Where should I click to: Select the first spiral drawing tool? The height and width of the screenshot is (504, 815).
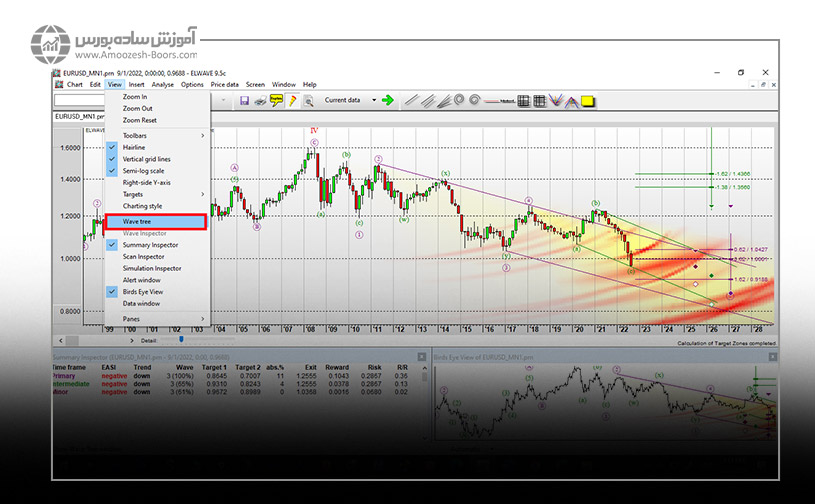tap(460, 100)
